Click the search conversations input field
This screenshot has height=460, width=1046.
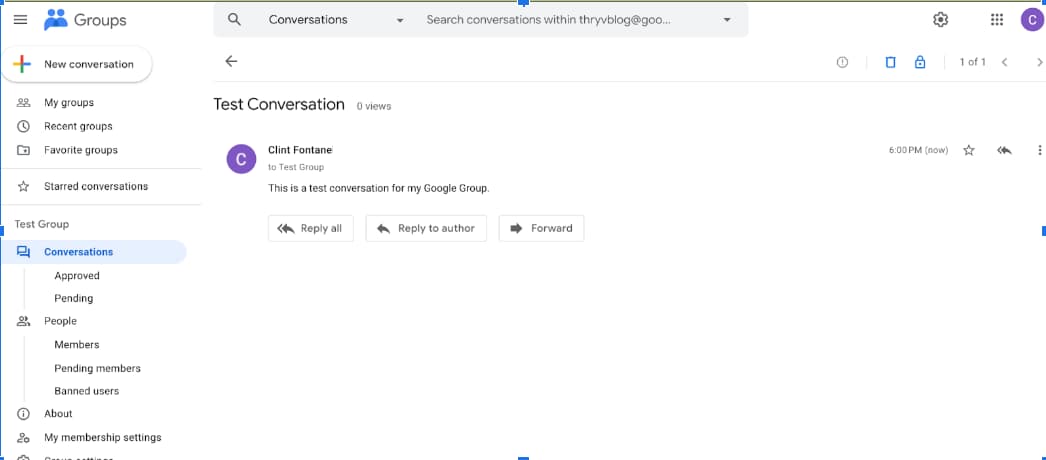(548, 20)
